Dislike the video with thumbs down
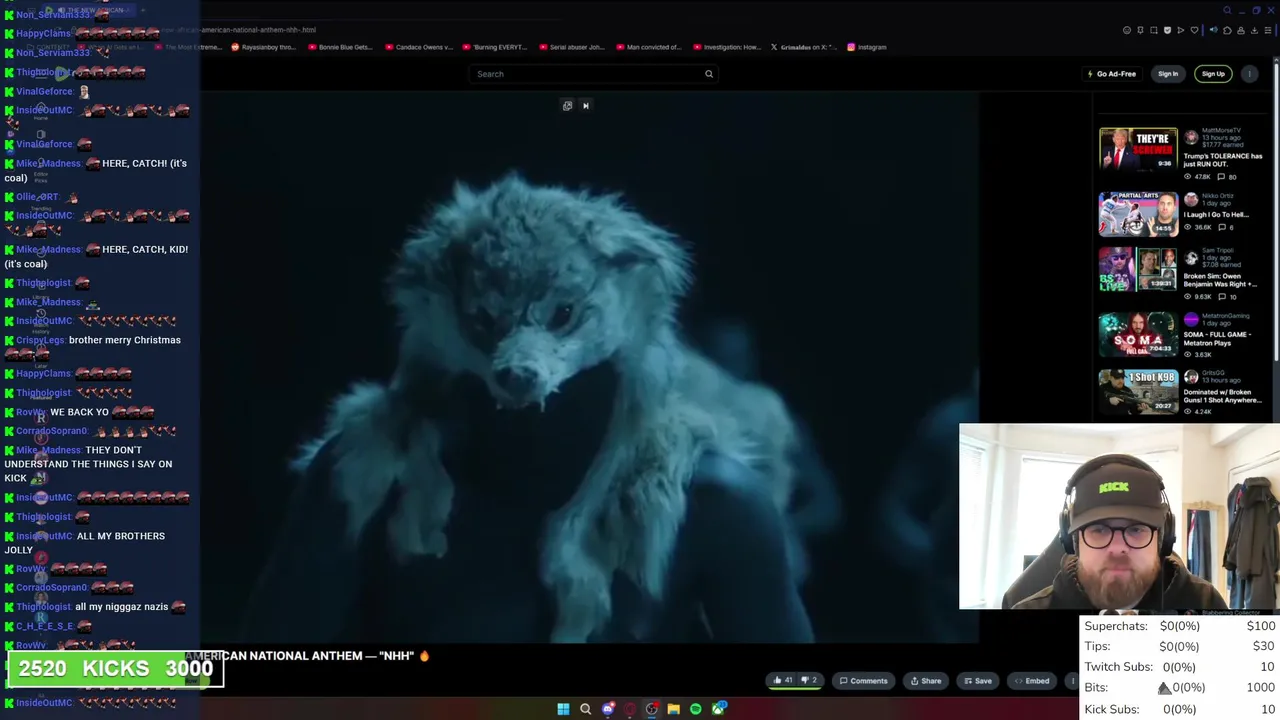Image resolution: width=1280 pixels, height=720 pixels. (809, 680)
